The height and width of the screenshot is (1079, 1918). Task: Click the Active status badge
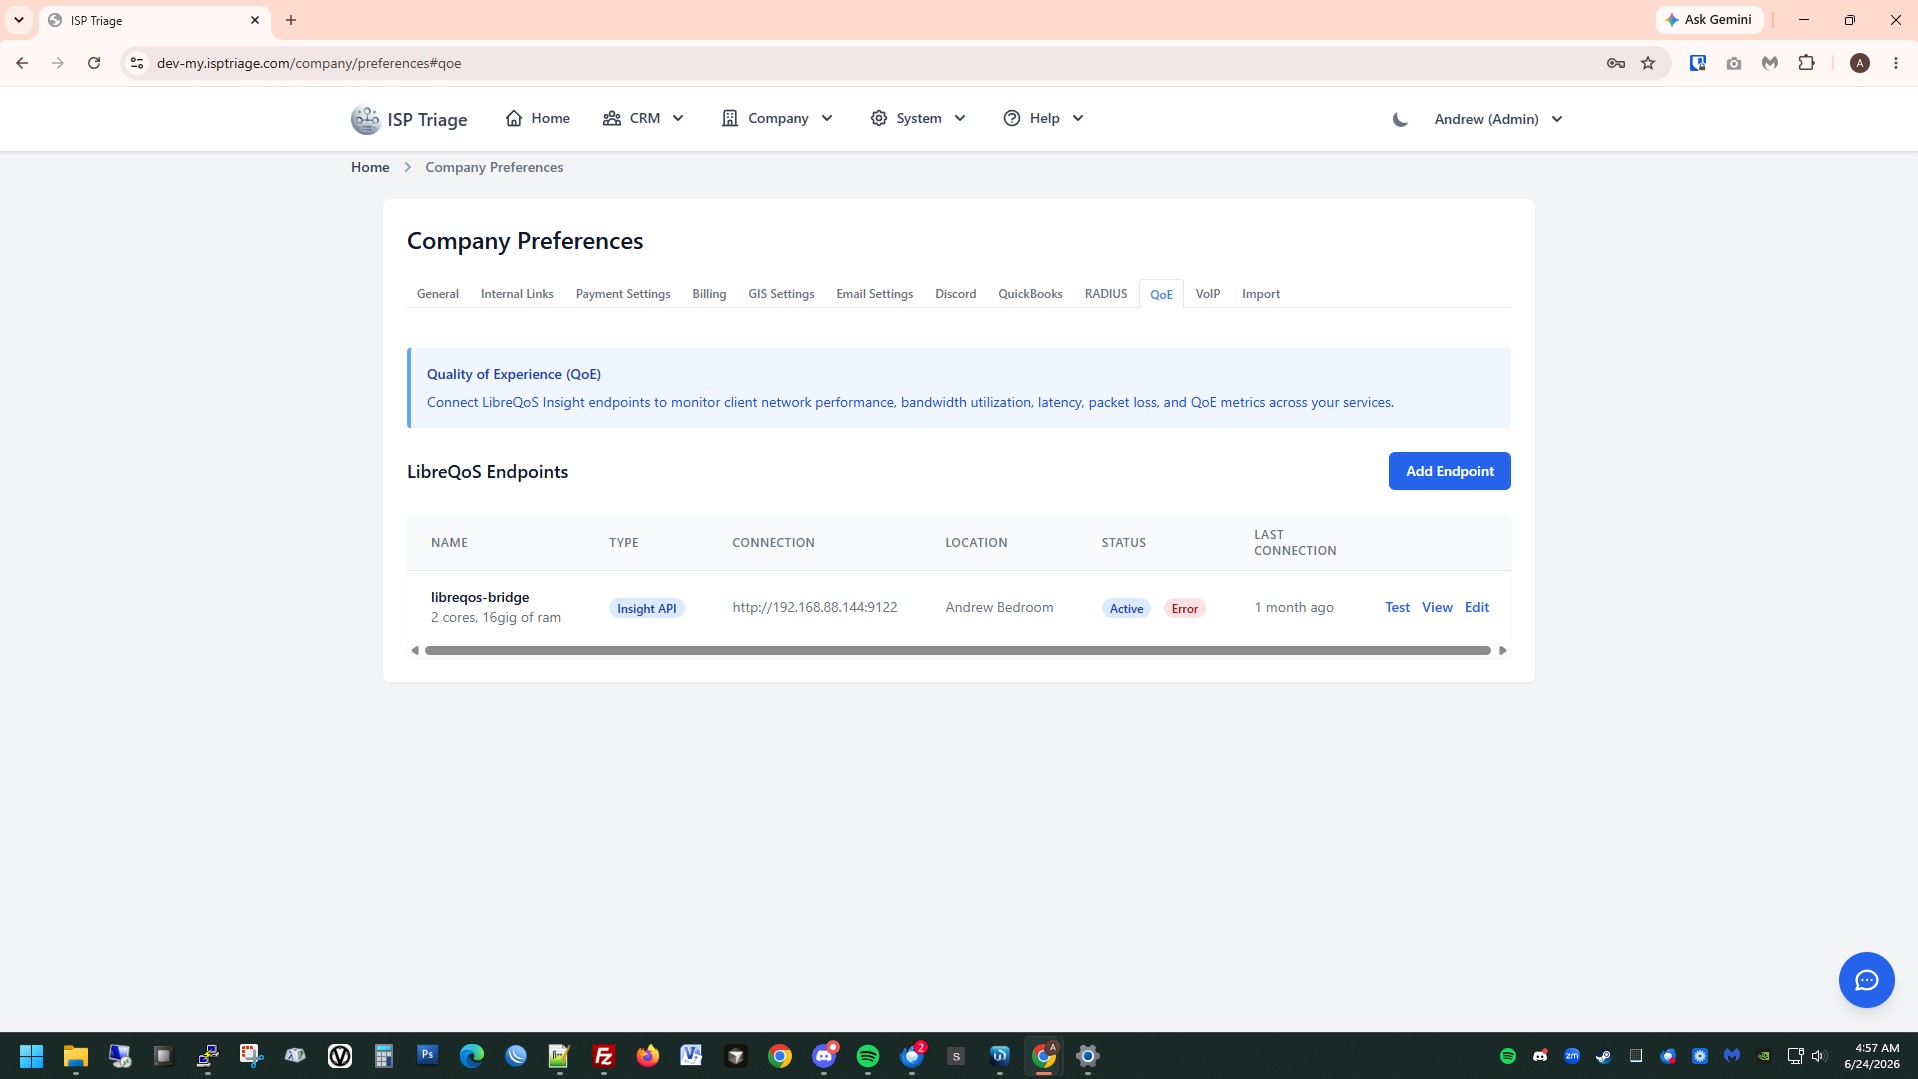click(1126, 608)
